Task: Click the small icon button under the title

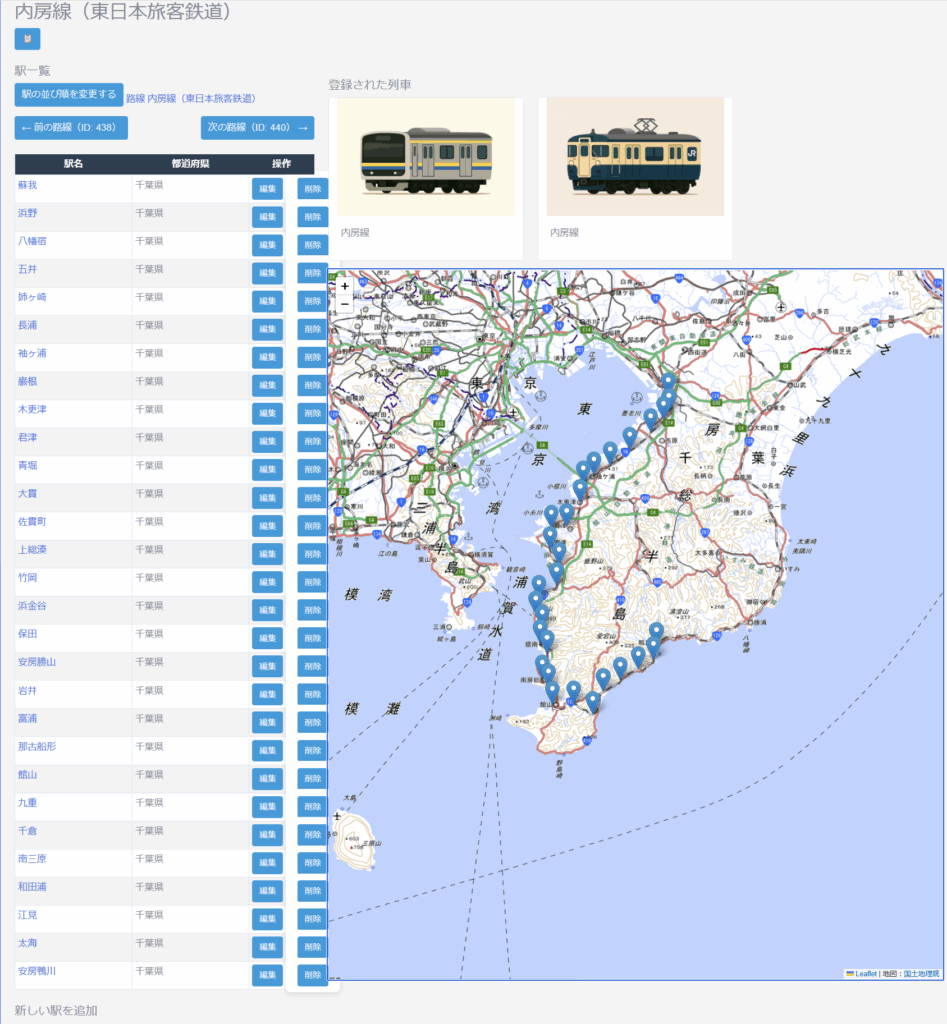Action: pos(27,39)
